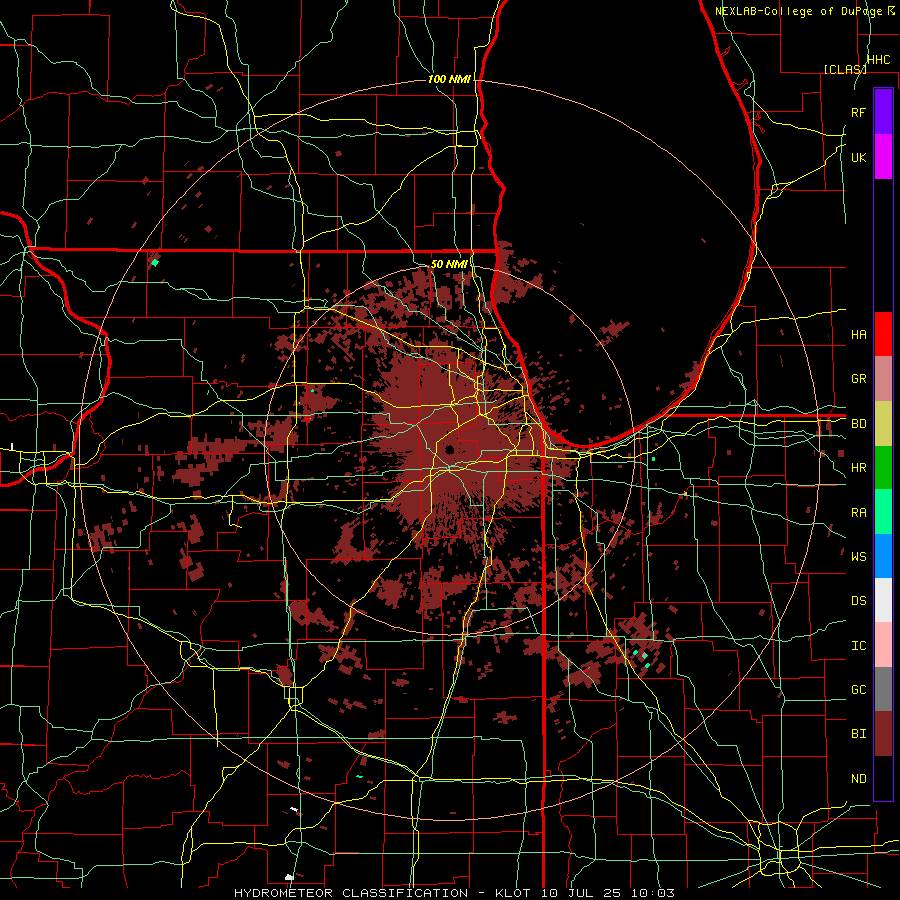Screen dimensions: 900x900
Task: Click the purple RF legend color swatch
Action: (x=883, y=112)
